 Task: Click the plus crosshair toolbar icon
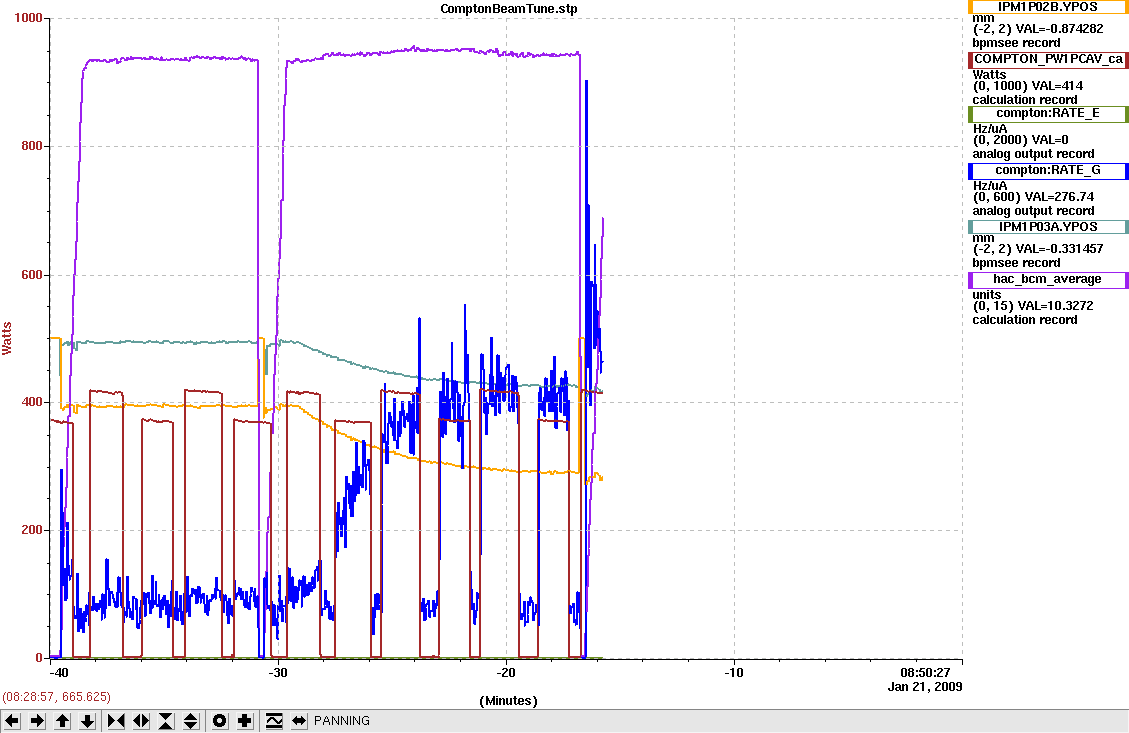[x=245, y=721]
